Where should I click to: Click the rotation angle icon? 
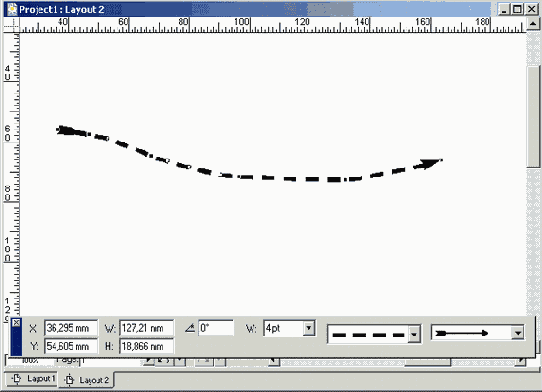(x=190, y=328)
